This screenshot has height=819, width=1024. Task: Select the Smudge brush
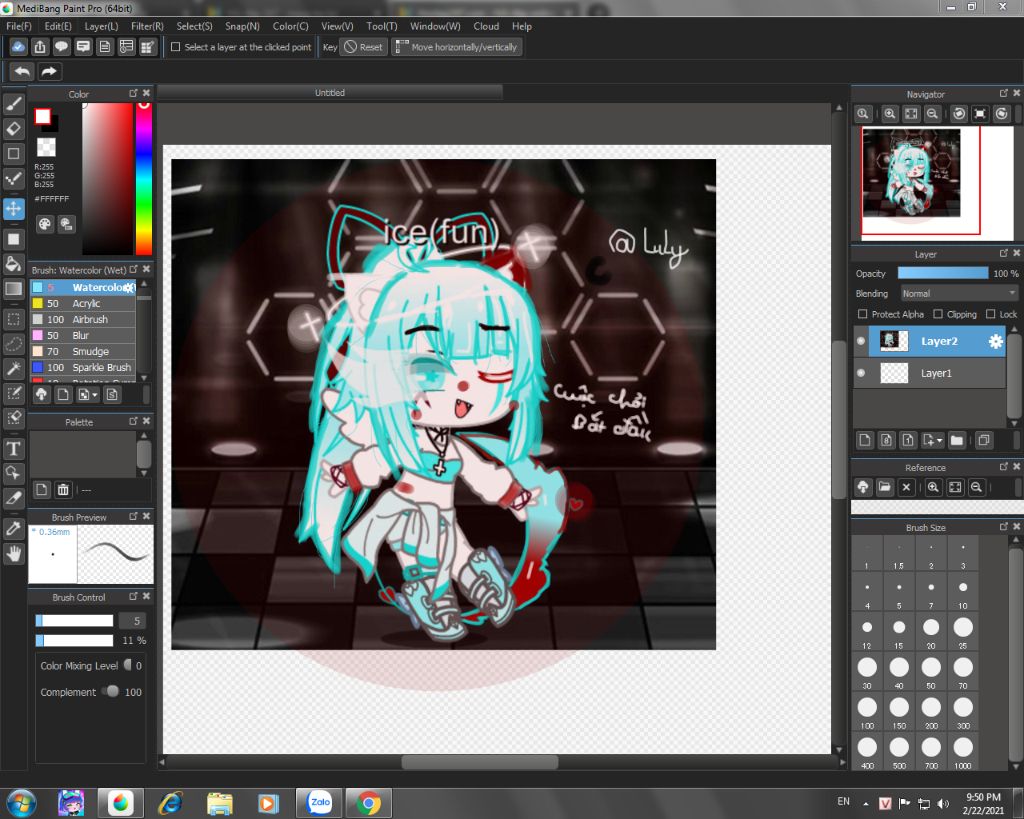point(83,351)
